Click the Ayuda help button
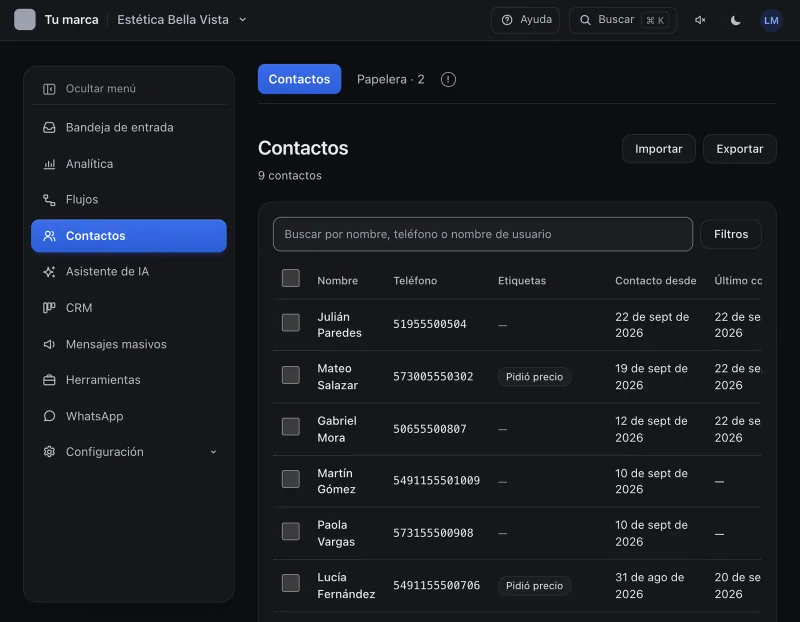Image resolution: width=800 pixels, height=622 pixels. point(526,20)
